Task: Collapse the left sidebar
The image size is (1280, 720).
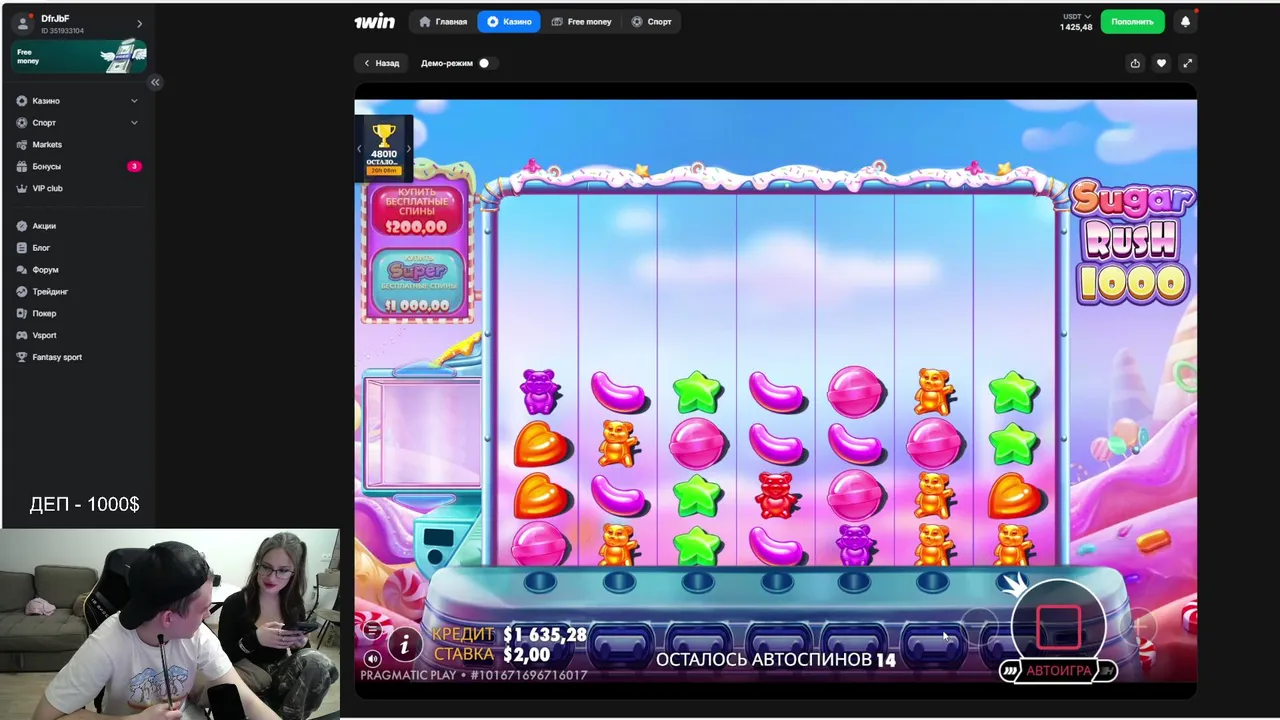Action: tap(155, 82)
